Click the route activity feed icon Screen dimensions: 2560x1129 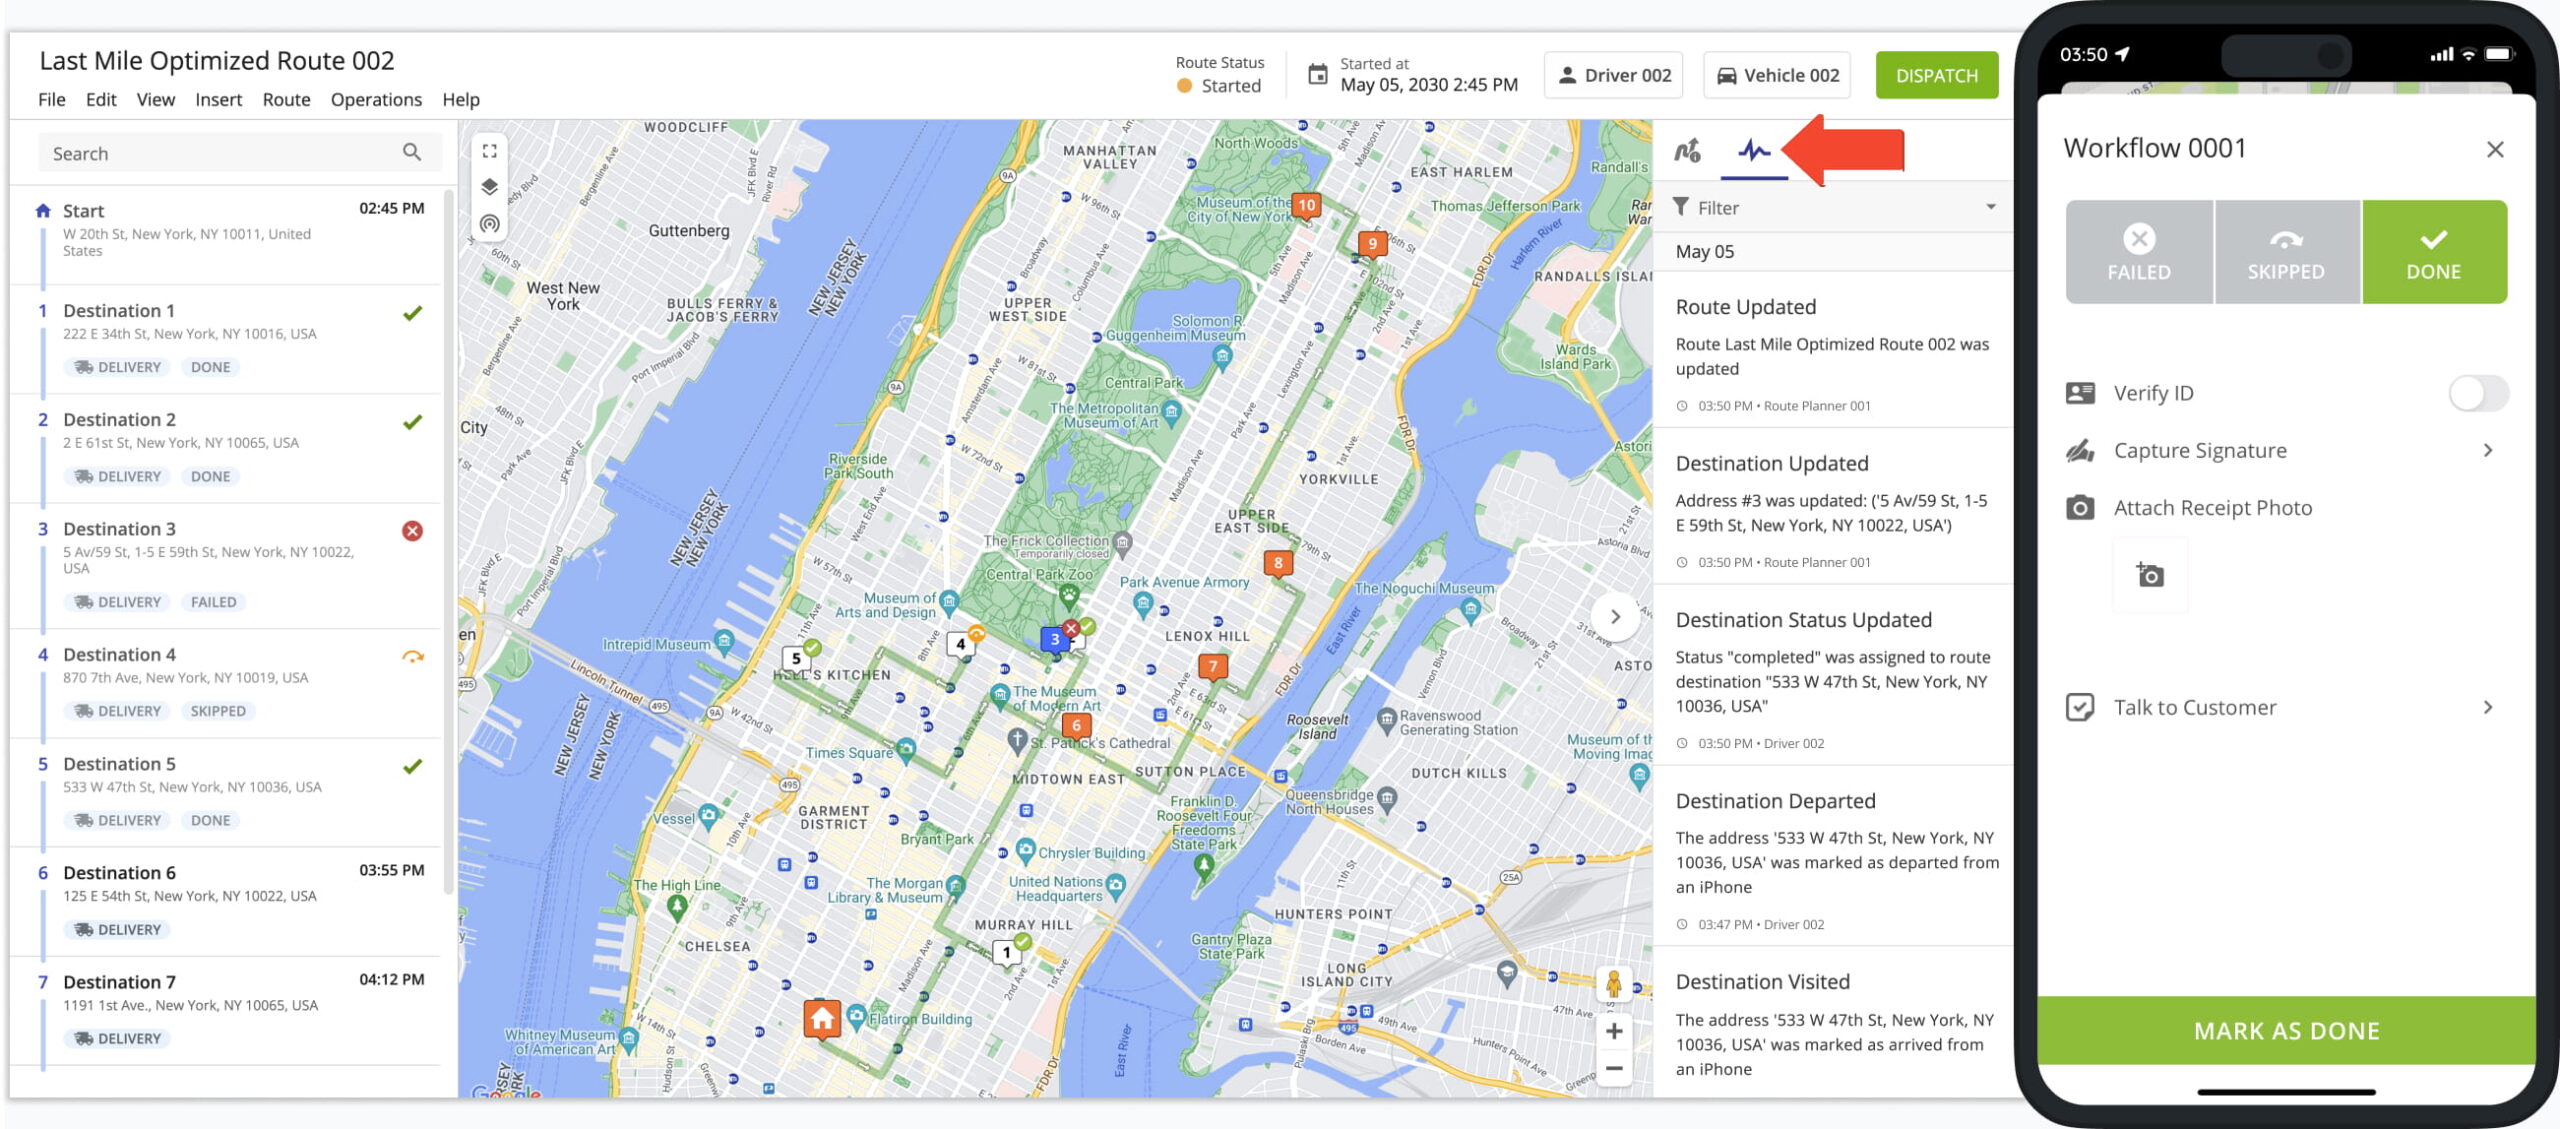pos(1753,151)
